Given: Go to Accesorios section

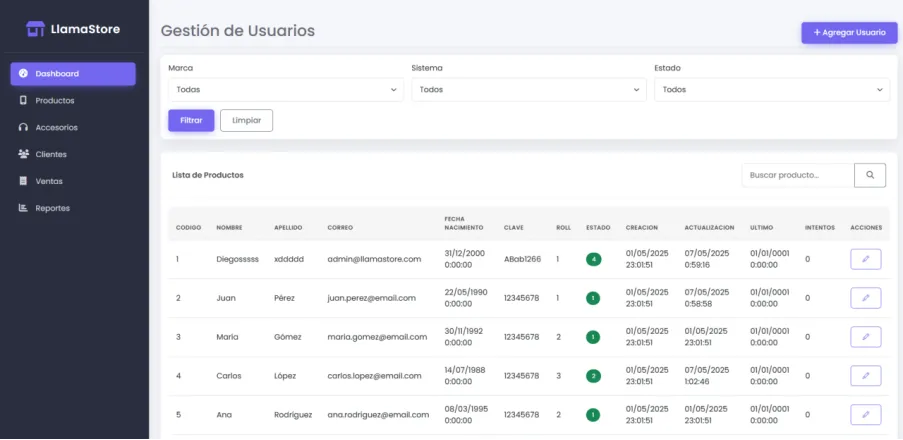Looking at the screenshot, I should click(73, 127).
